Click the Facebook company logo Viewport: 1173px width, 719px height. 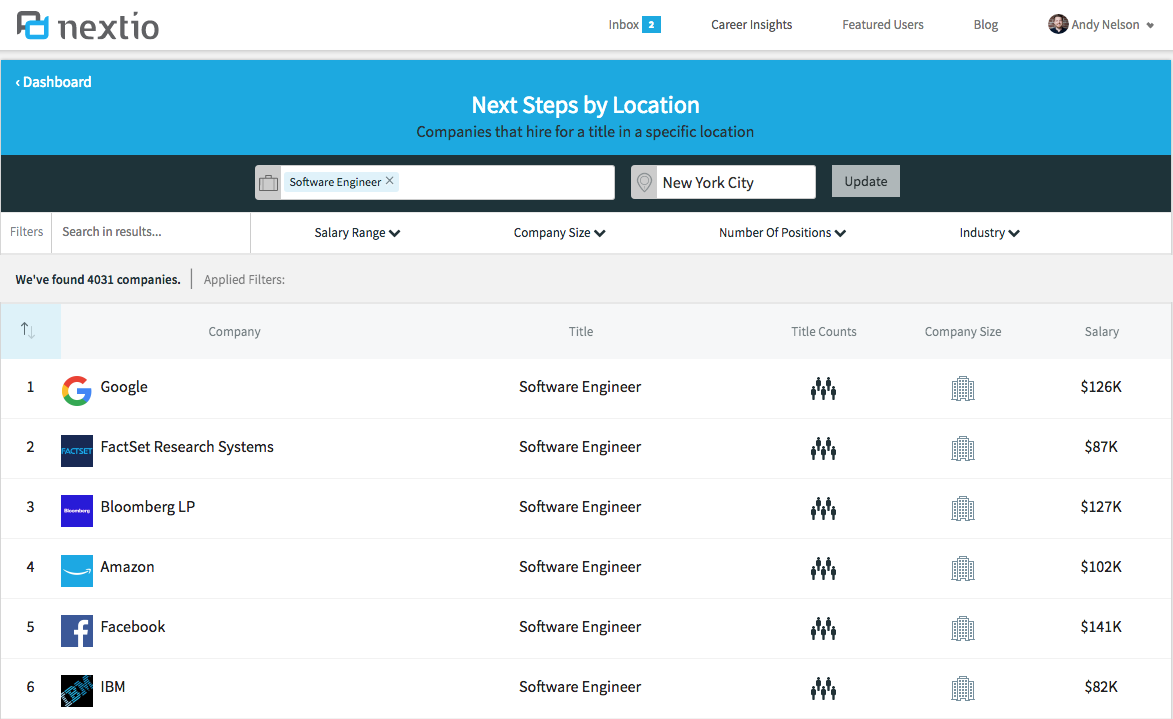tap(76, 630)
